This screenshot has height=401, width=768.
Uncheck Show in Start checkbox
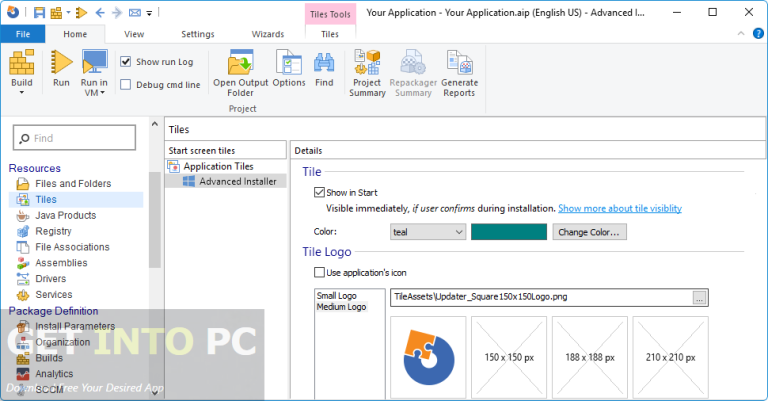tap(319, 192)
